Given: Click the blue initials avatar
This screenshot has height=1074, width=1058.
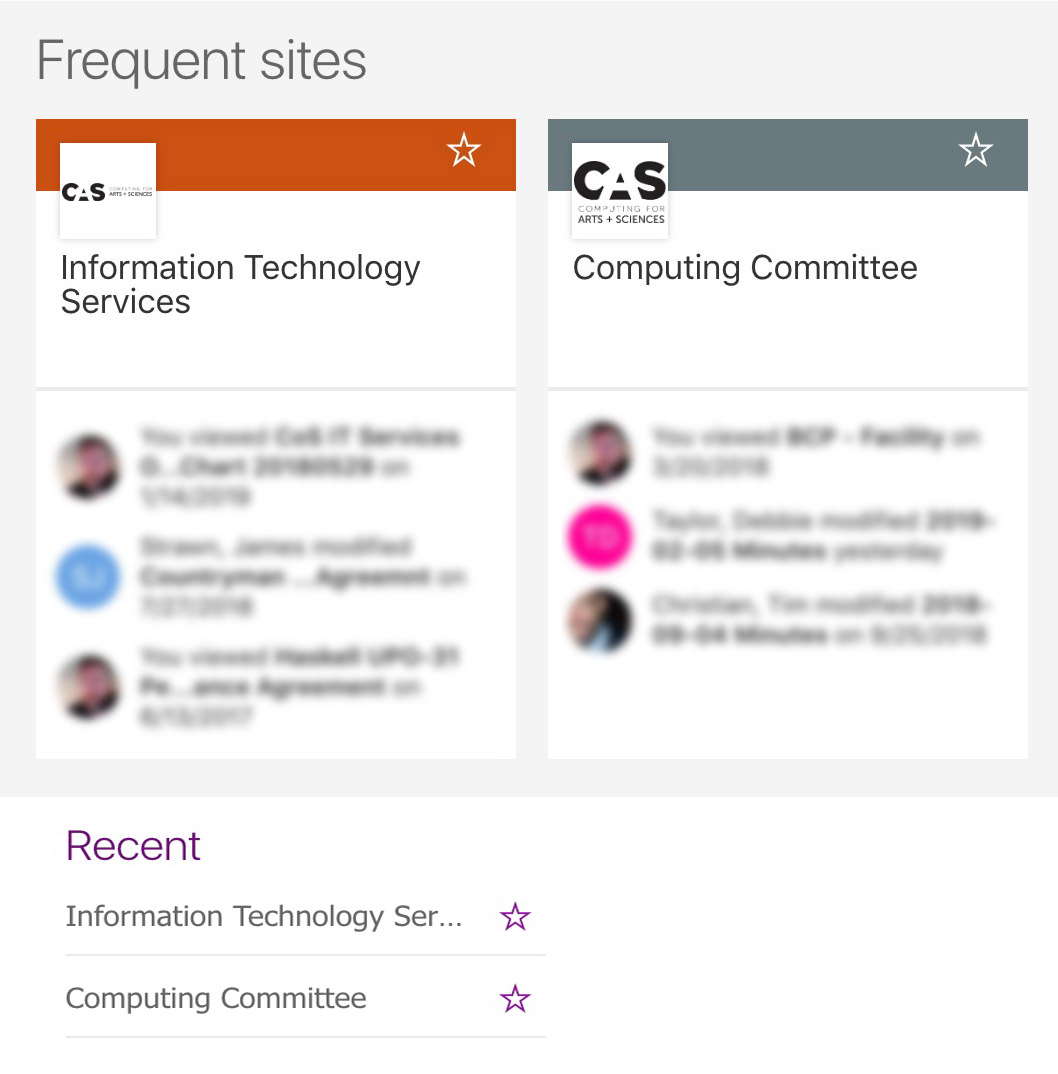Looking at the screenshot, I should coord(88,576).
